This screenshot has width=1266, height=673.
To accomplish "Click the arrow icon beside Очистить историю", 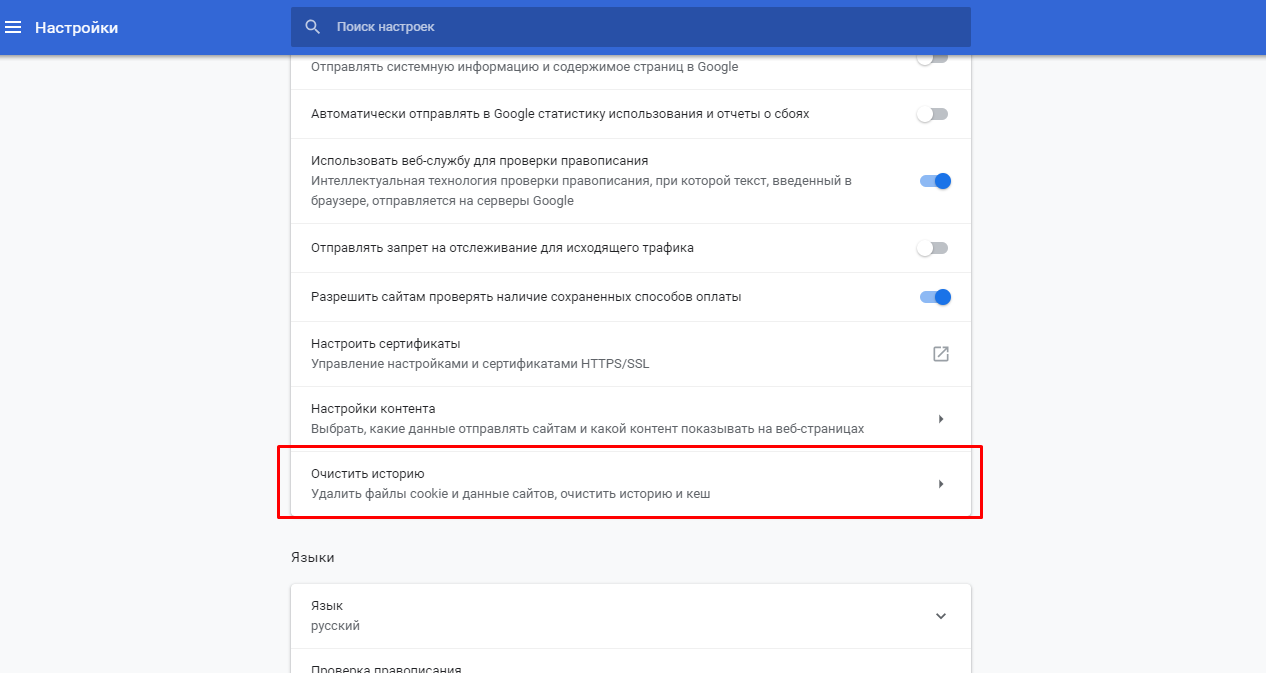I will [940, 484].
